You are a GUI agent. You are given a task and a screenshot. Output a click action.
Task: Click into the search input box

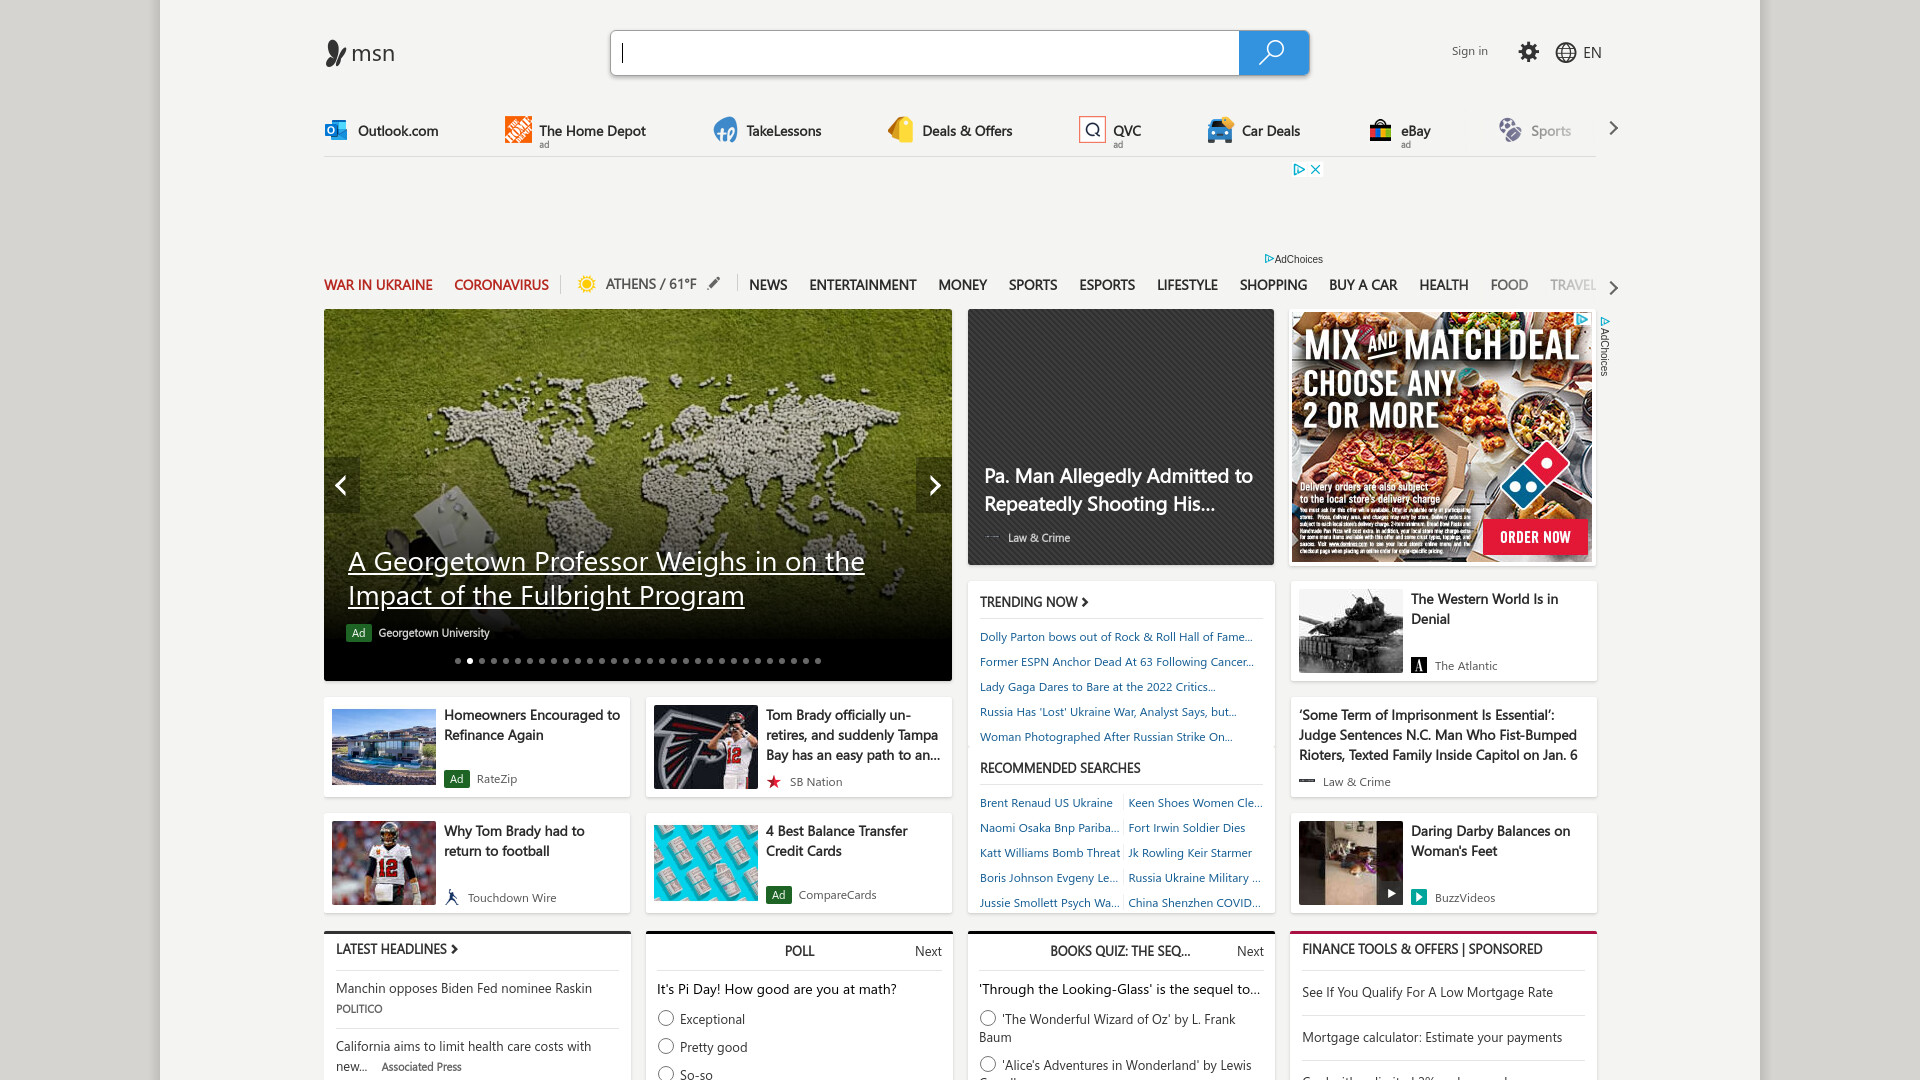click(925, 53)
